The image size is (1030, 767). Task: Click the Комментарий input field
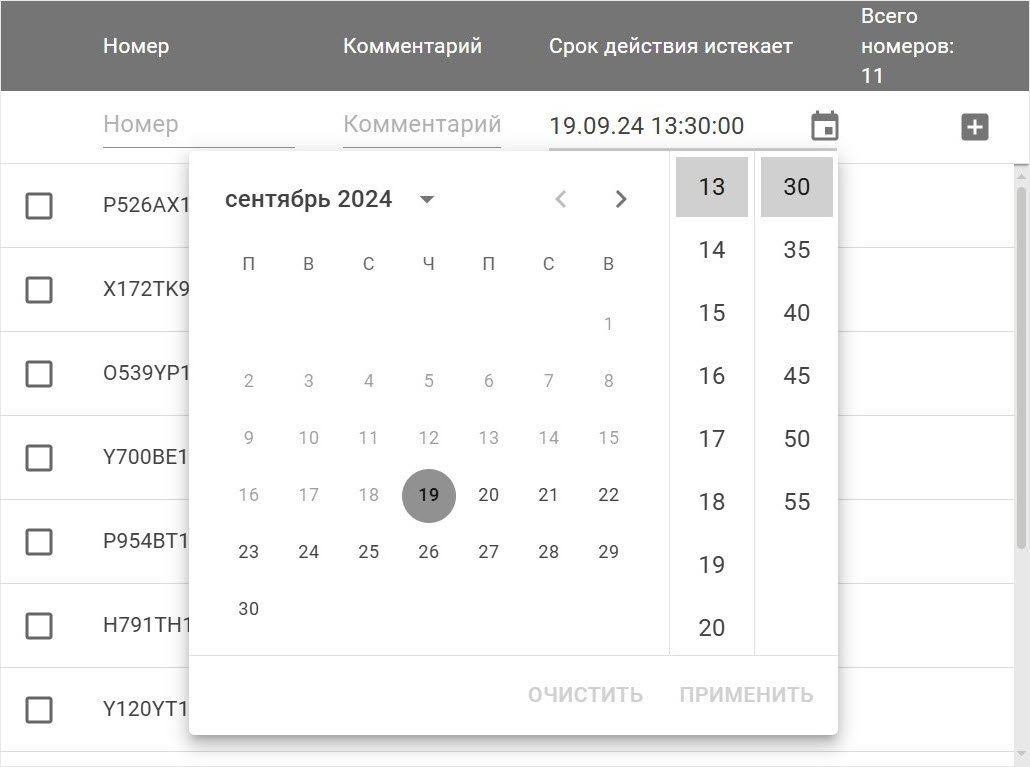[421, 125]
